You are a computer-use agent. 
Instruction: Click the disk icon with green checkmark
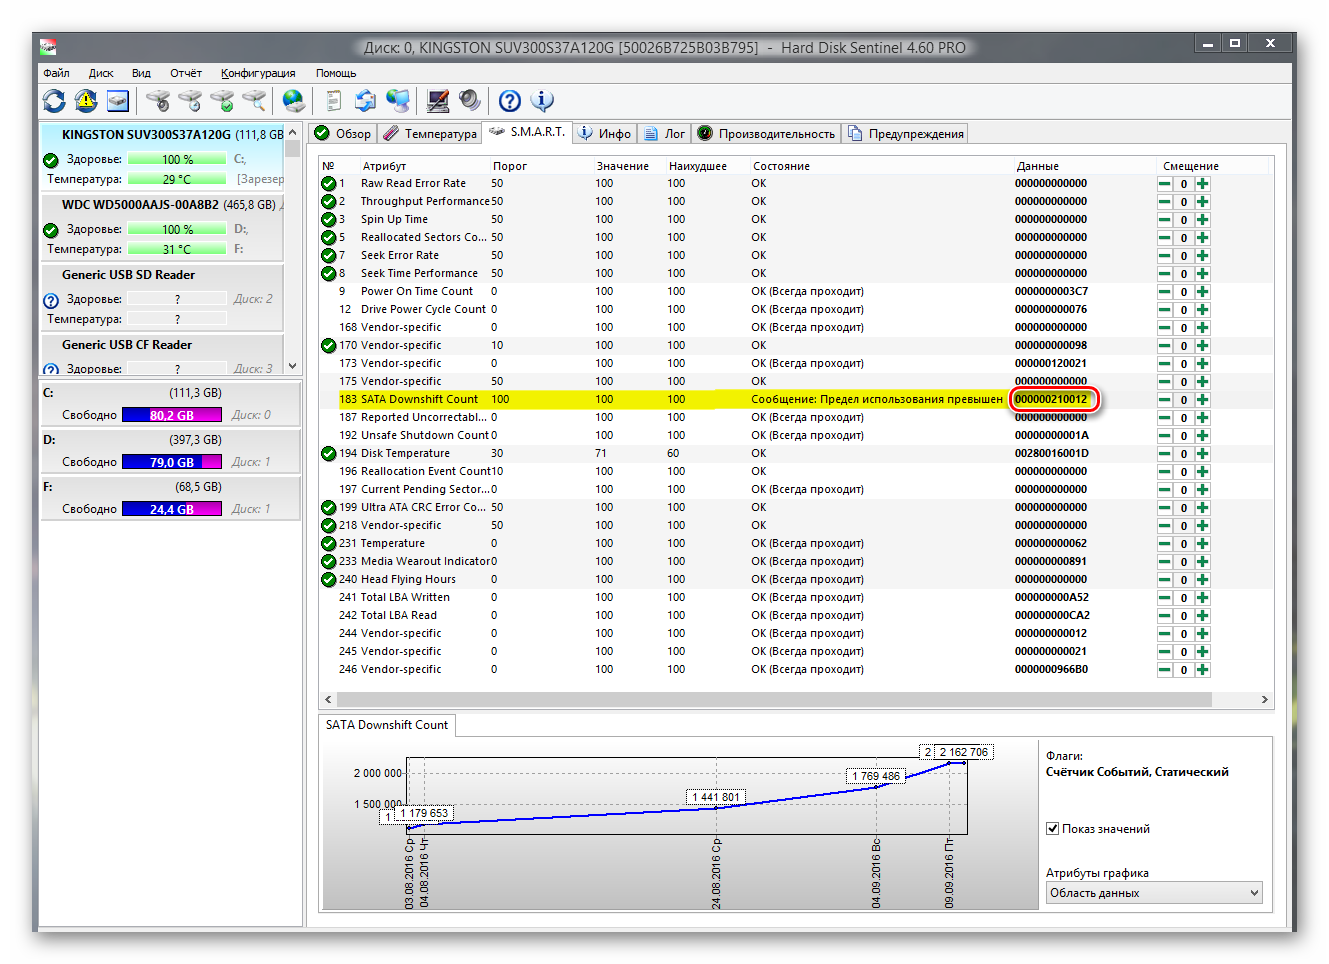[222, 101]
